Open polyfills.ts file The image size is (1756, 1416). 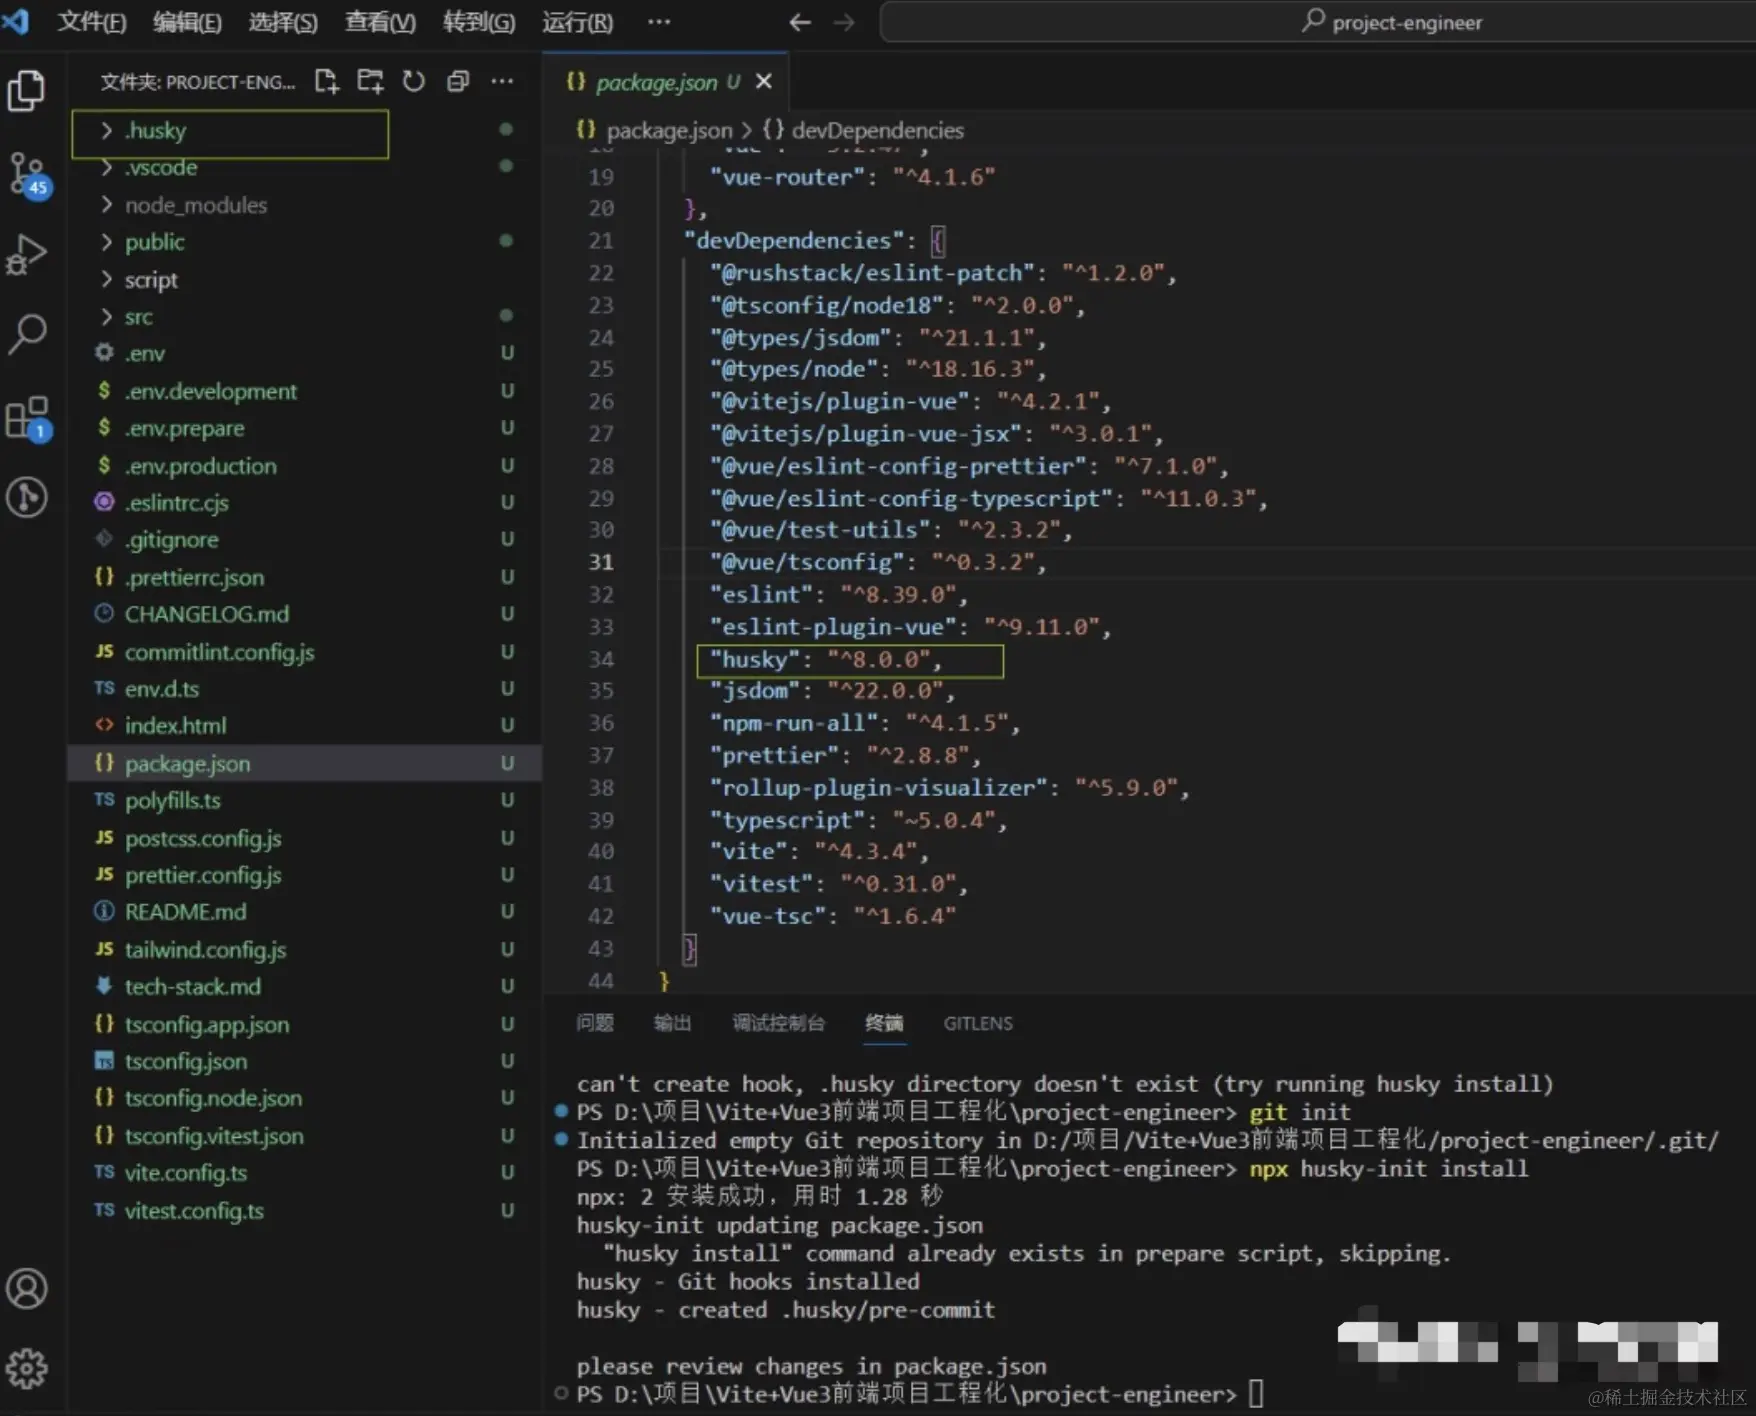pyautogui.click(x=305, y=800)
